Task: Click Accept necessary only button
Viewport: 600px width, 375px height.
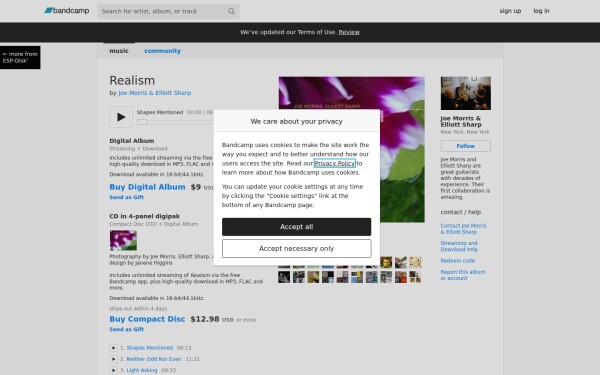Action: [x=297, y=249]
